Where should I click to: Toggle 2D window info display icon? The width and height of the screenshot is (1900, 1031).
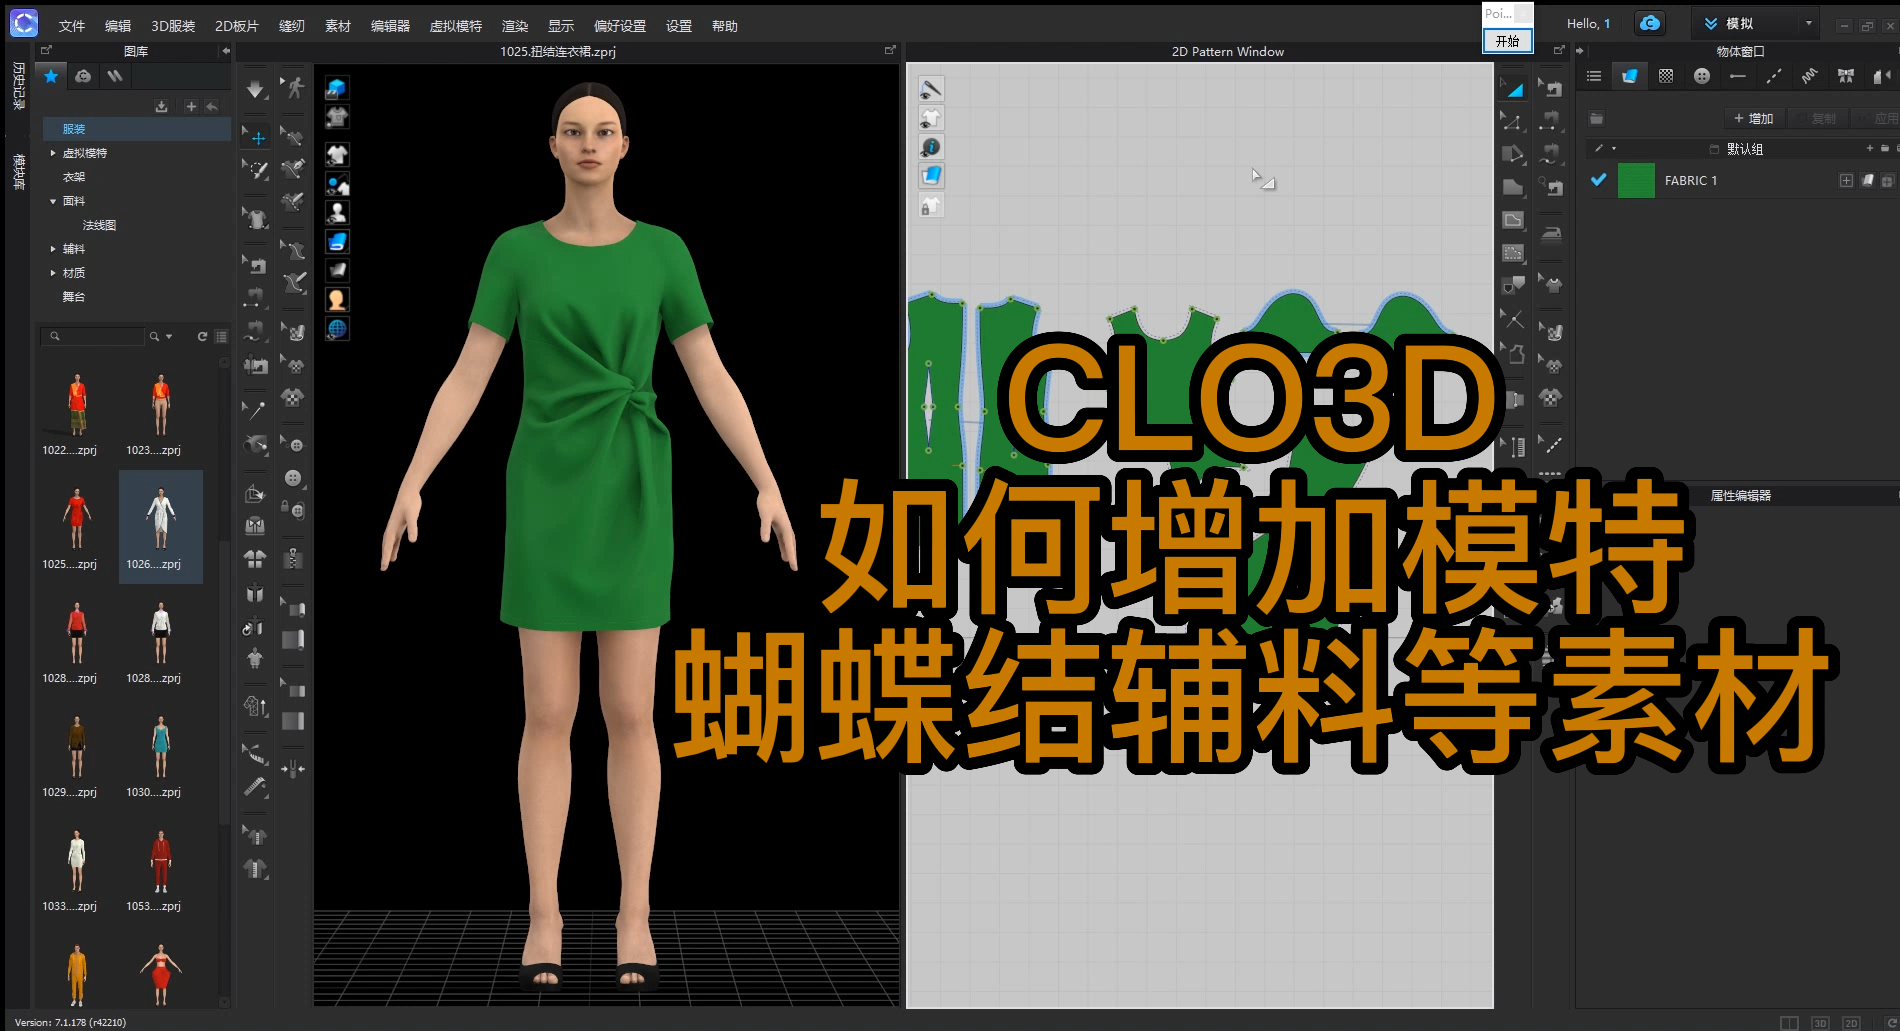[931, 147]
